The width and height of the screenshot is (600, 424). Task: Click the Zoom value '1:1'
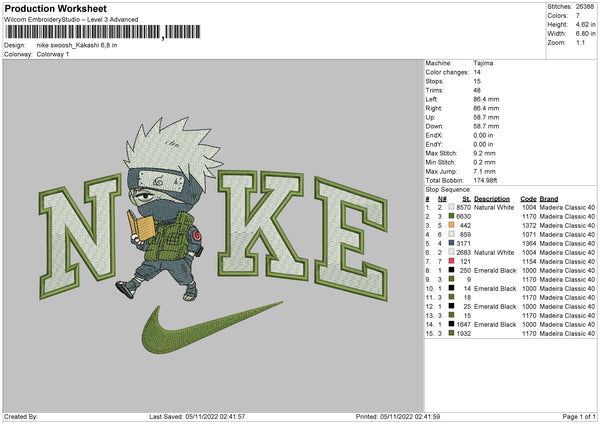580,42
